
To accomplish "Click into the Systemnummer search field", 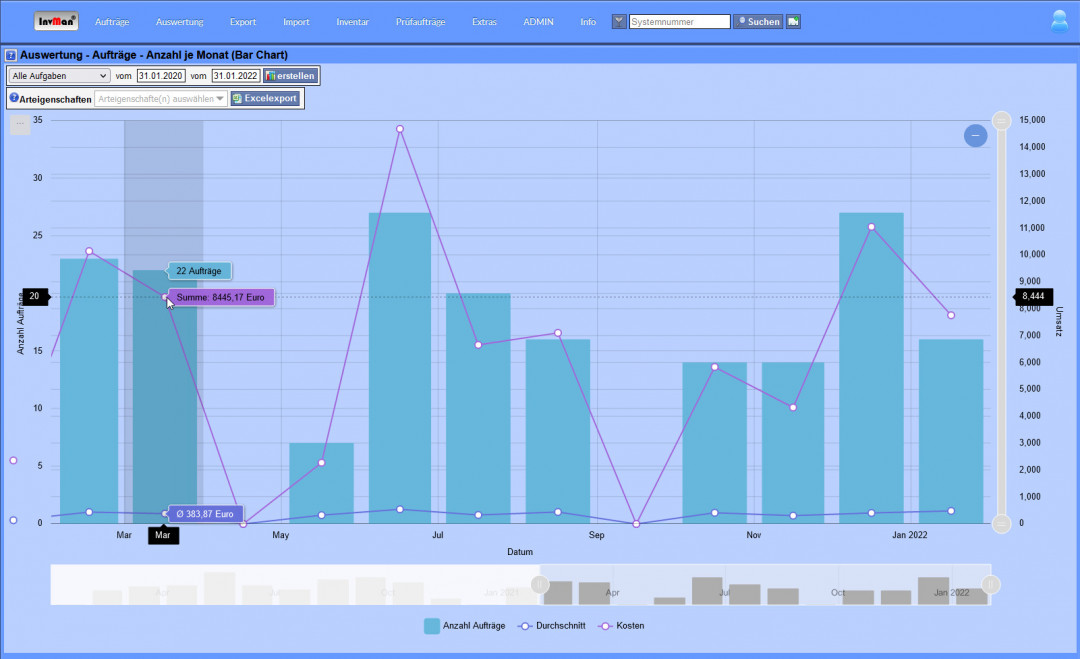I will [x=679, y=21].
